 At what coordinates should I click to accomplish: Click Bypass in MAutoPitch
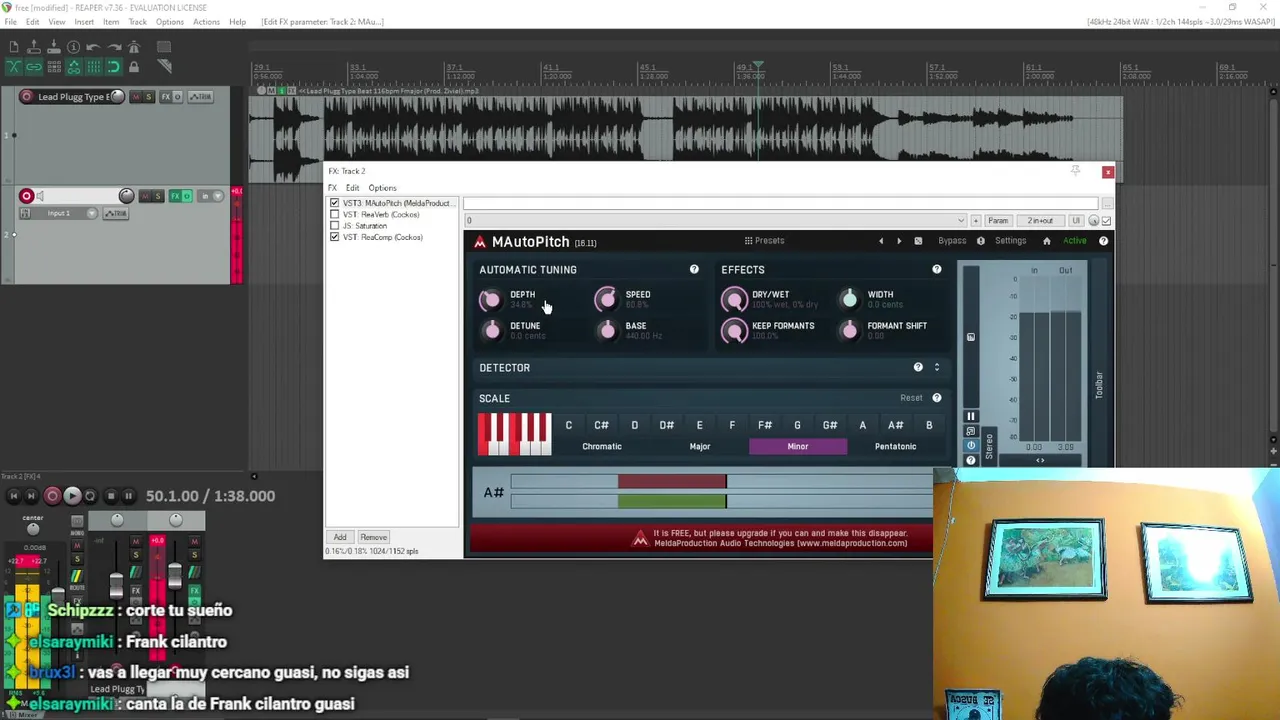click(x=952, y=241)
